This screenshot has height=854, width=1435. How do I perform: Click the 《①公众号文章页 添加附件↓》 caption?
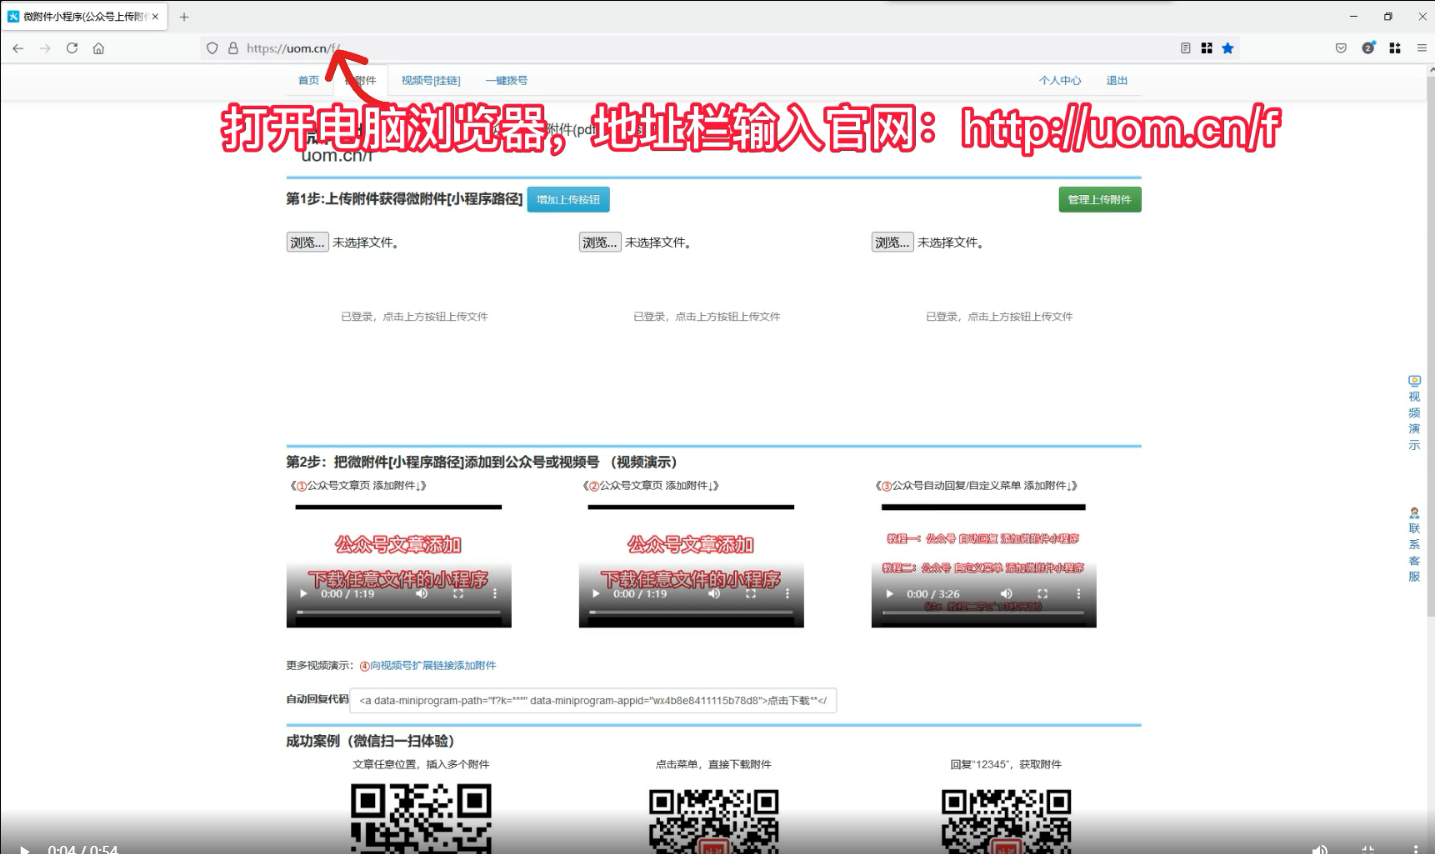359,486
